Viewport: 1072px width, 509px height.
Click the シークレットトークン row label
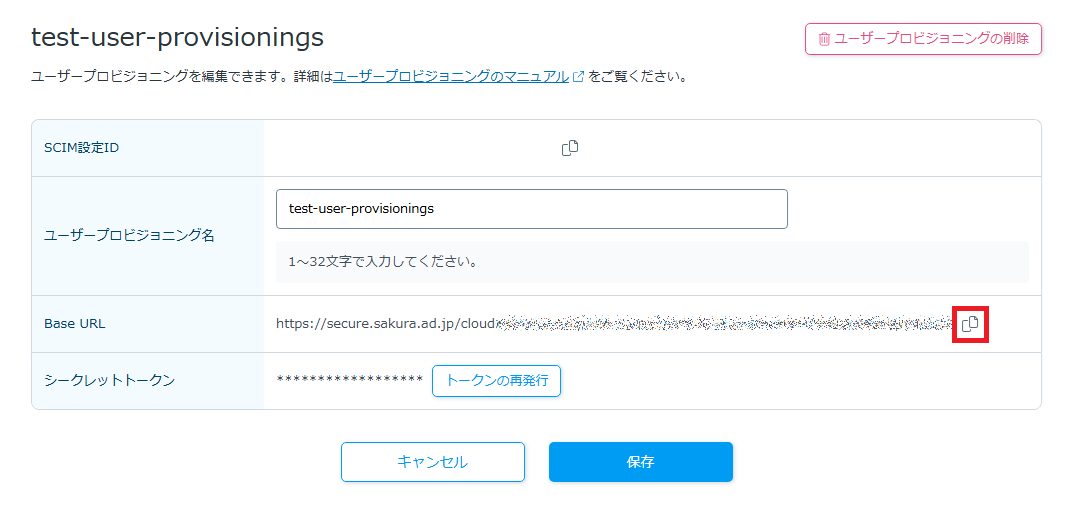click(x=109, y=381)
